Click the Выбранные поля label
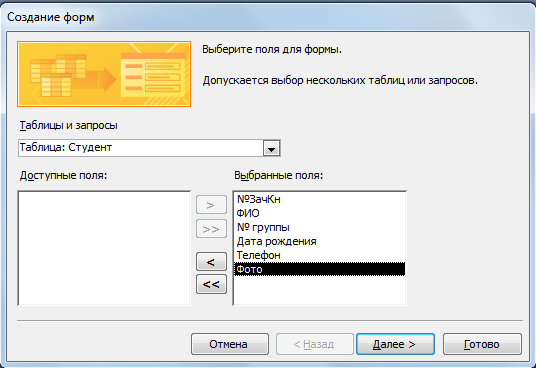 coord(278,175)
